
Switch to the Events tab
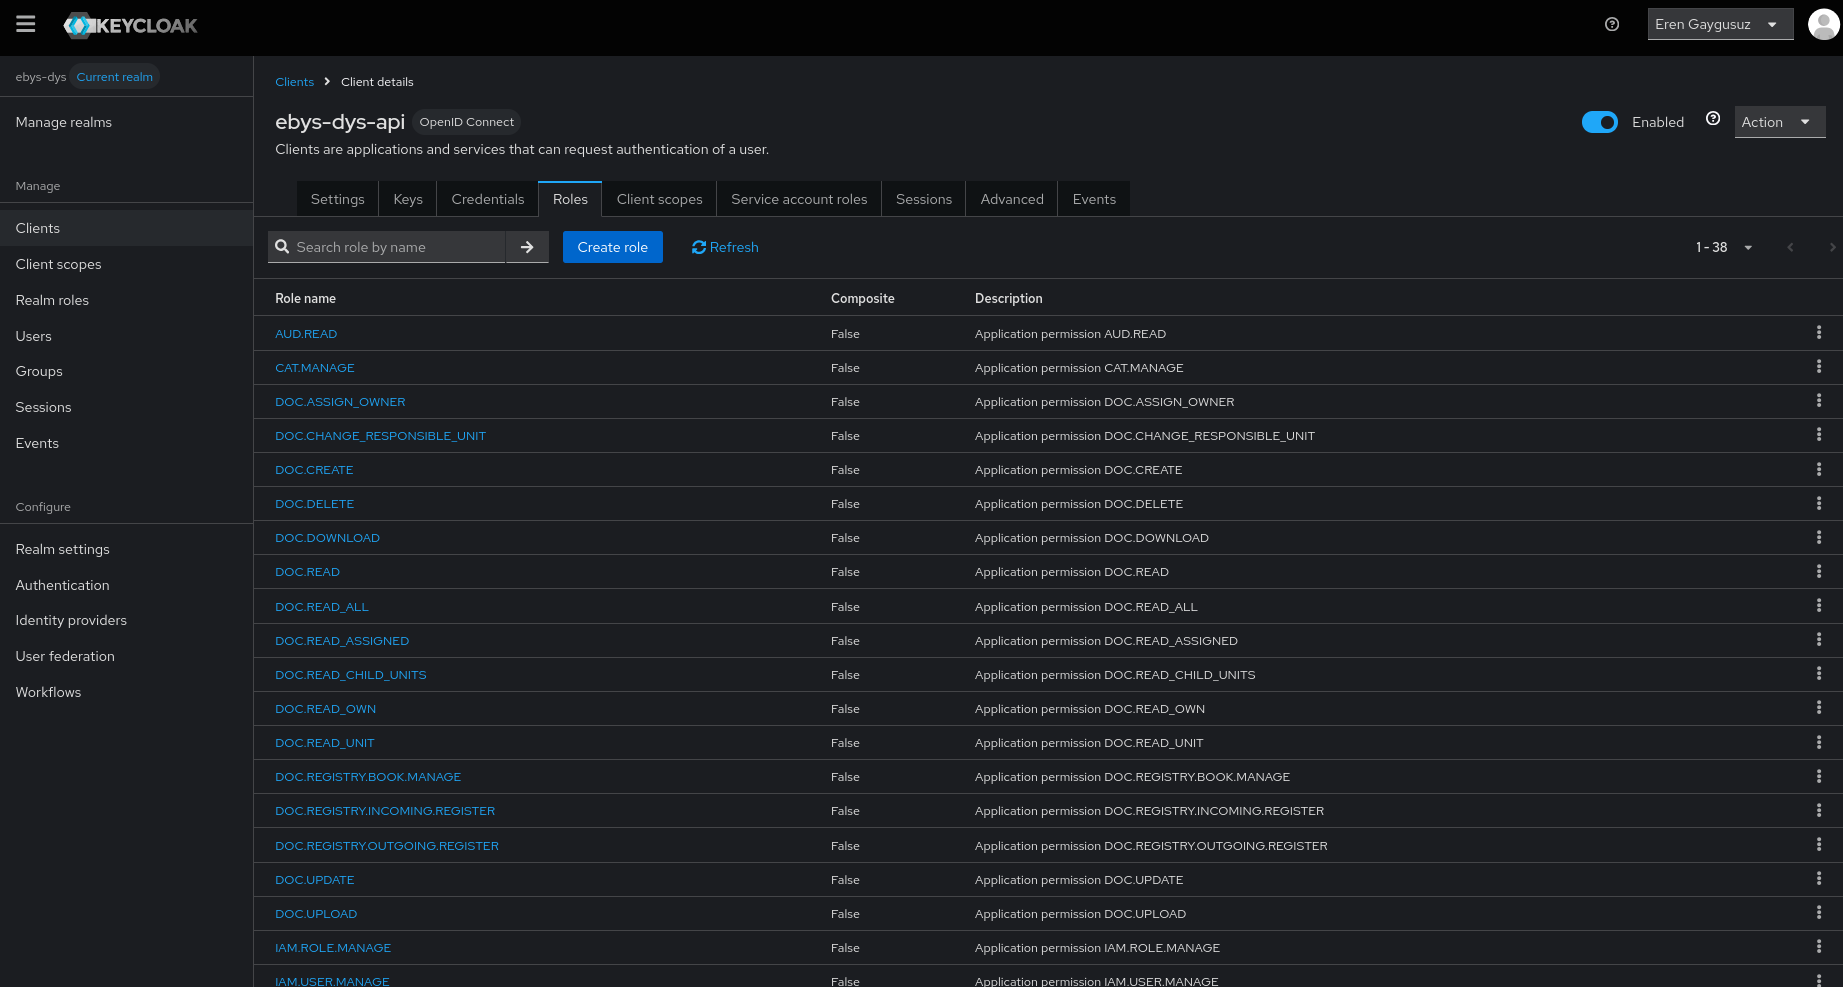click(1094, 199)
